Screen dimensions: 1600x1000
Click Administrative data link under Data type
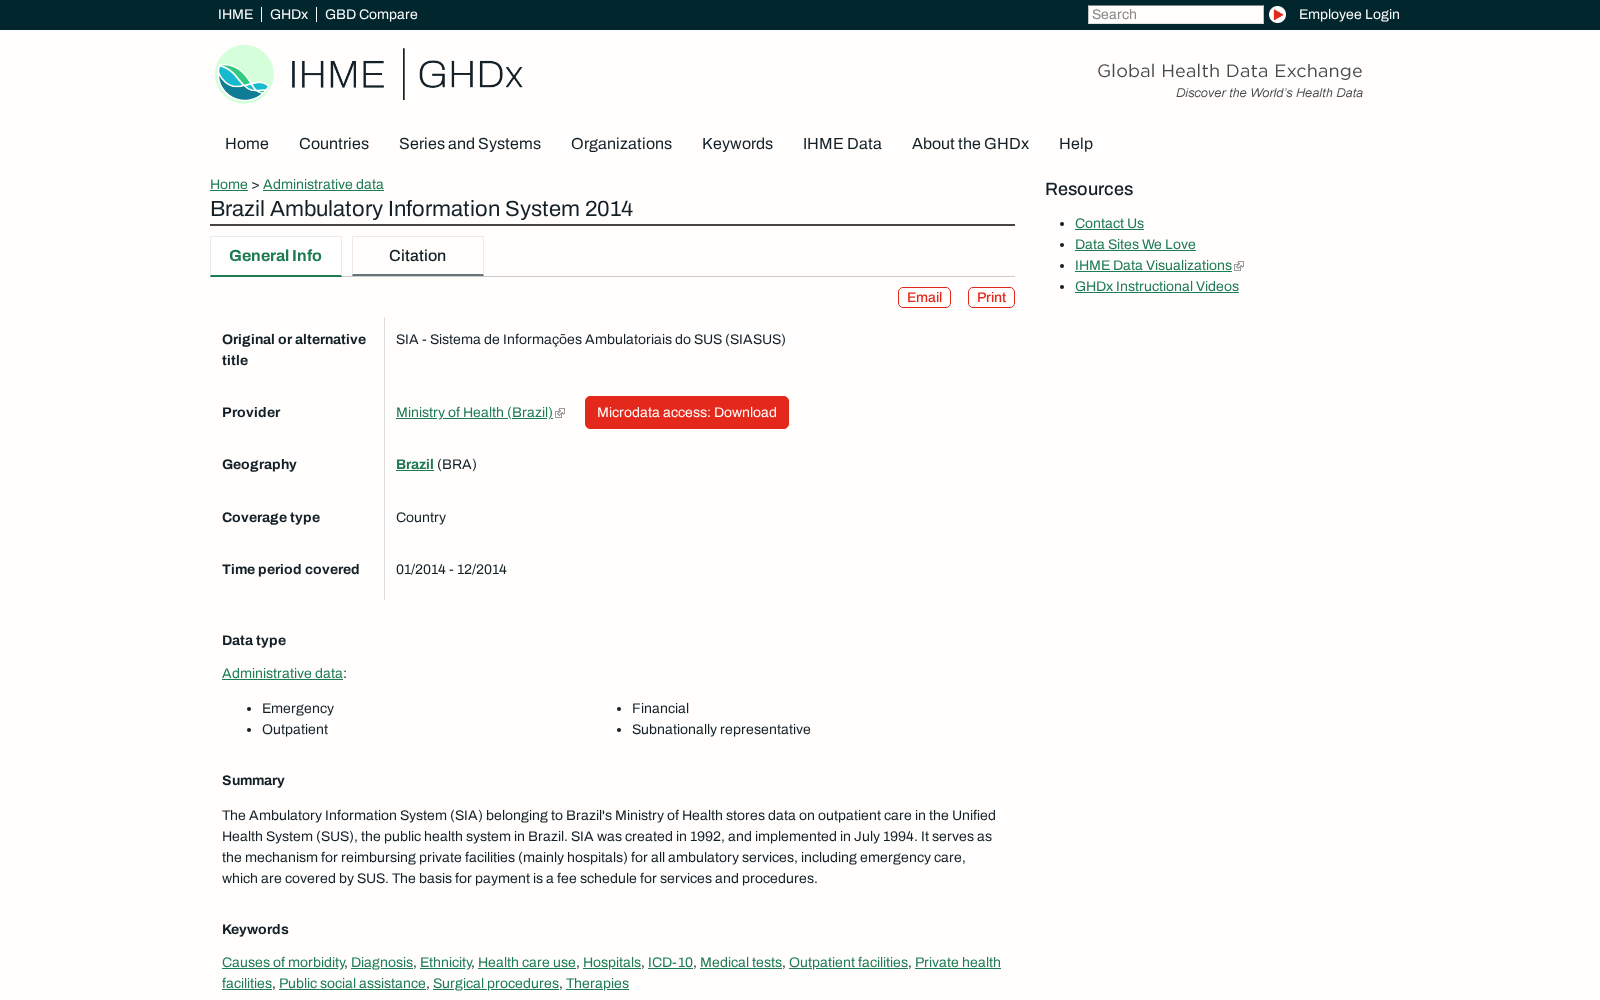(282, 673)
